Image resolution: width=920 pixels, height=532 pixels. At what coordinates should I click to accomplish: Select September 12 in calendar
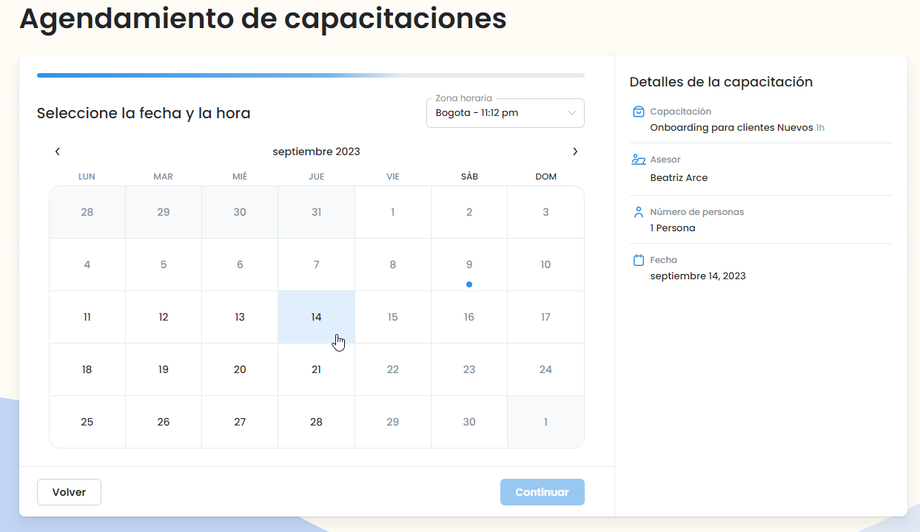(163, 317)
